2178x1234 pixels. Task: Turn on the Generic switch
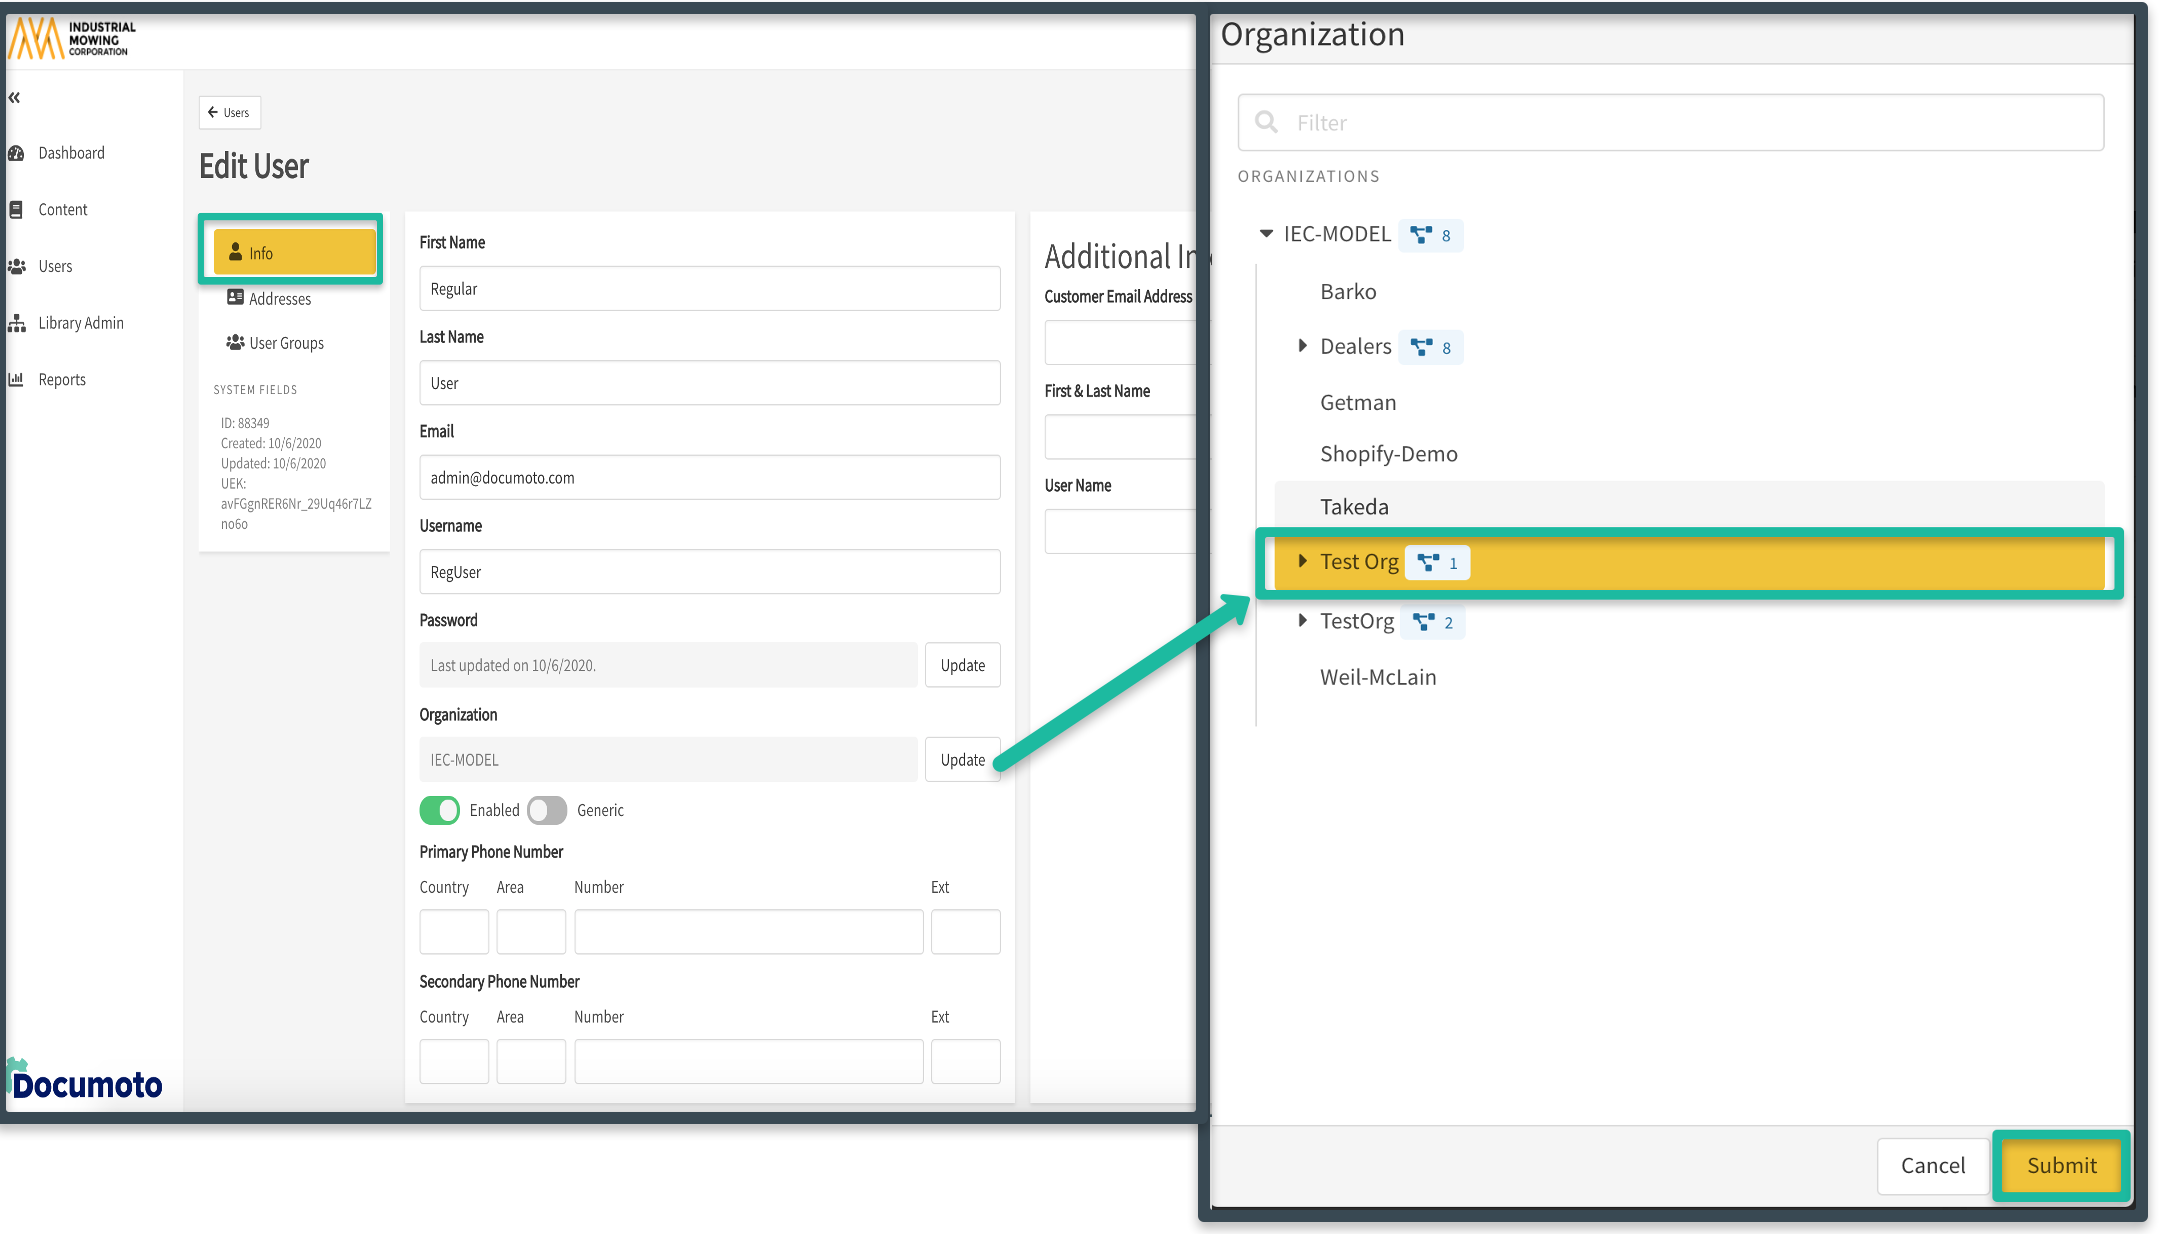[547, 810]
